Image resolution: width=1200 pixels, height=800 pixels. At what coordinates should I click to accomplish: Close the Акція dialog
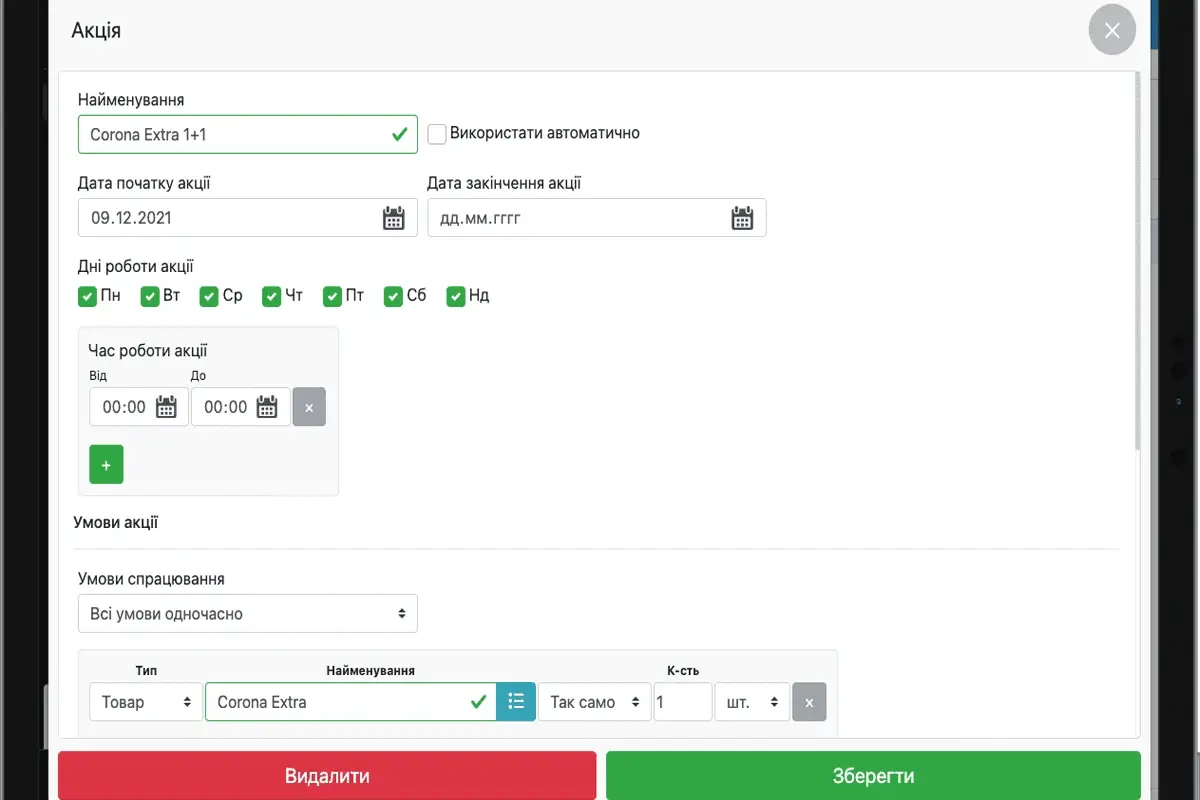(1112, 31)
